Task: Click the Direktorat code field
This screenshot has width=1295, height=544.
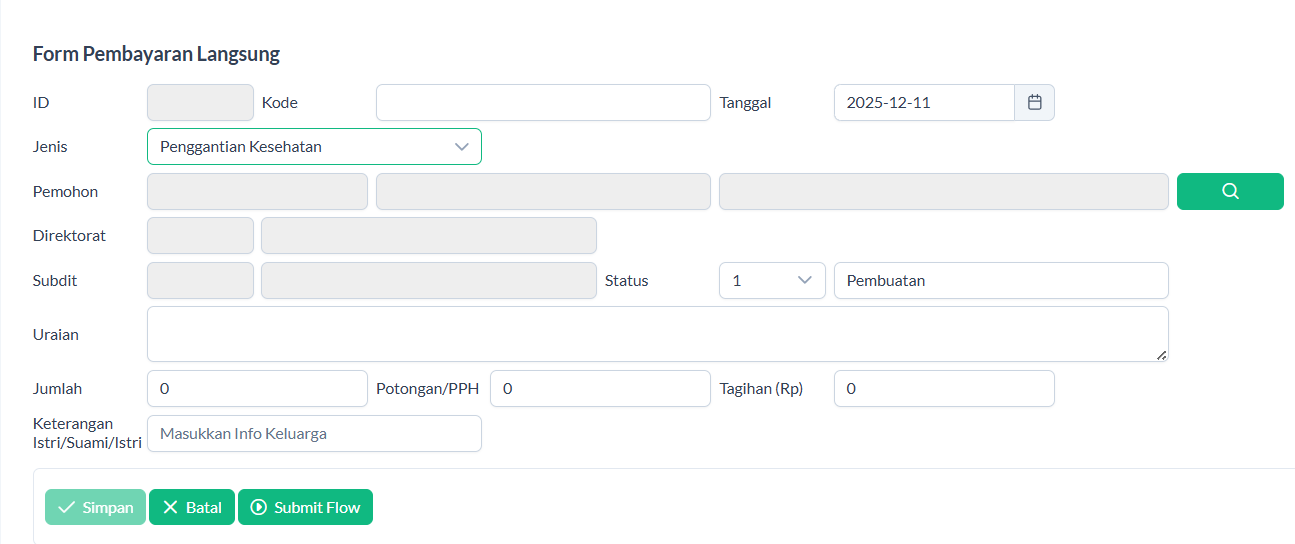Action: 200,235
